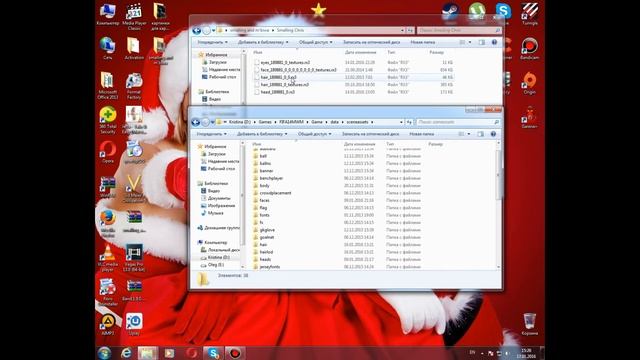Launch Mozilla Firefox from the desktop
The width and height of the screenshot is (640, 360).
tap(108, 224)
